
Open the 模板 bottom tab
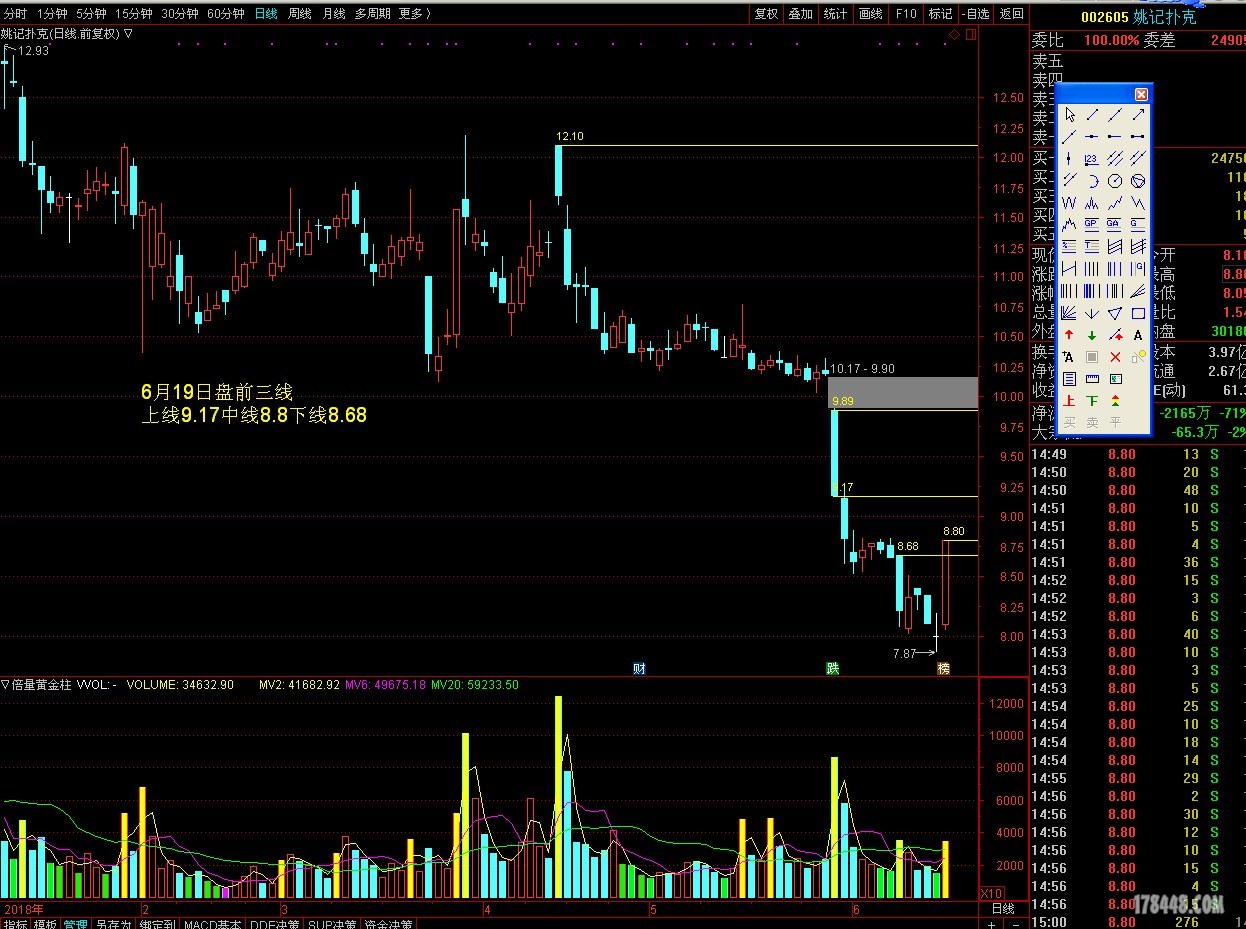(45, 924)
